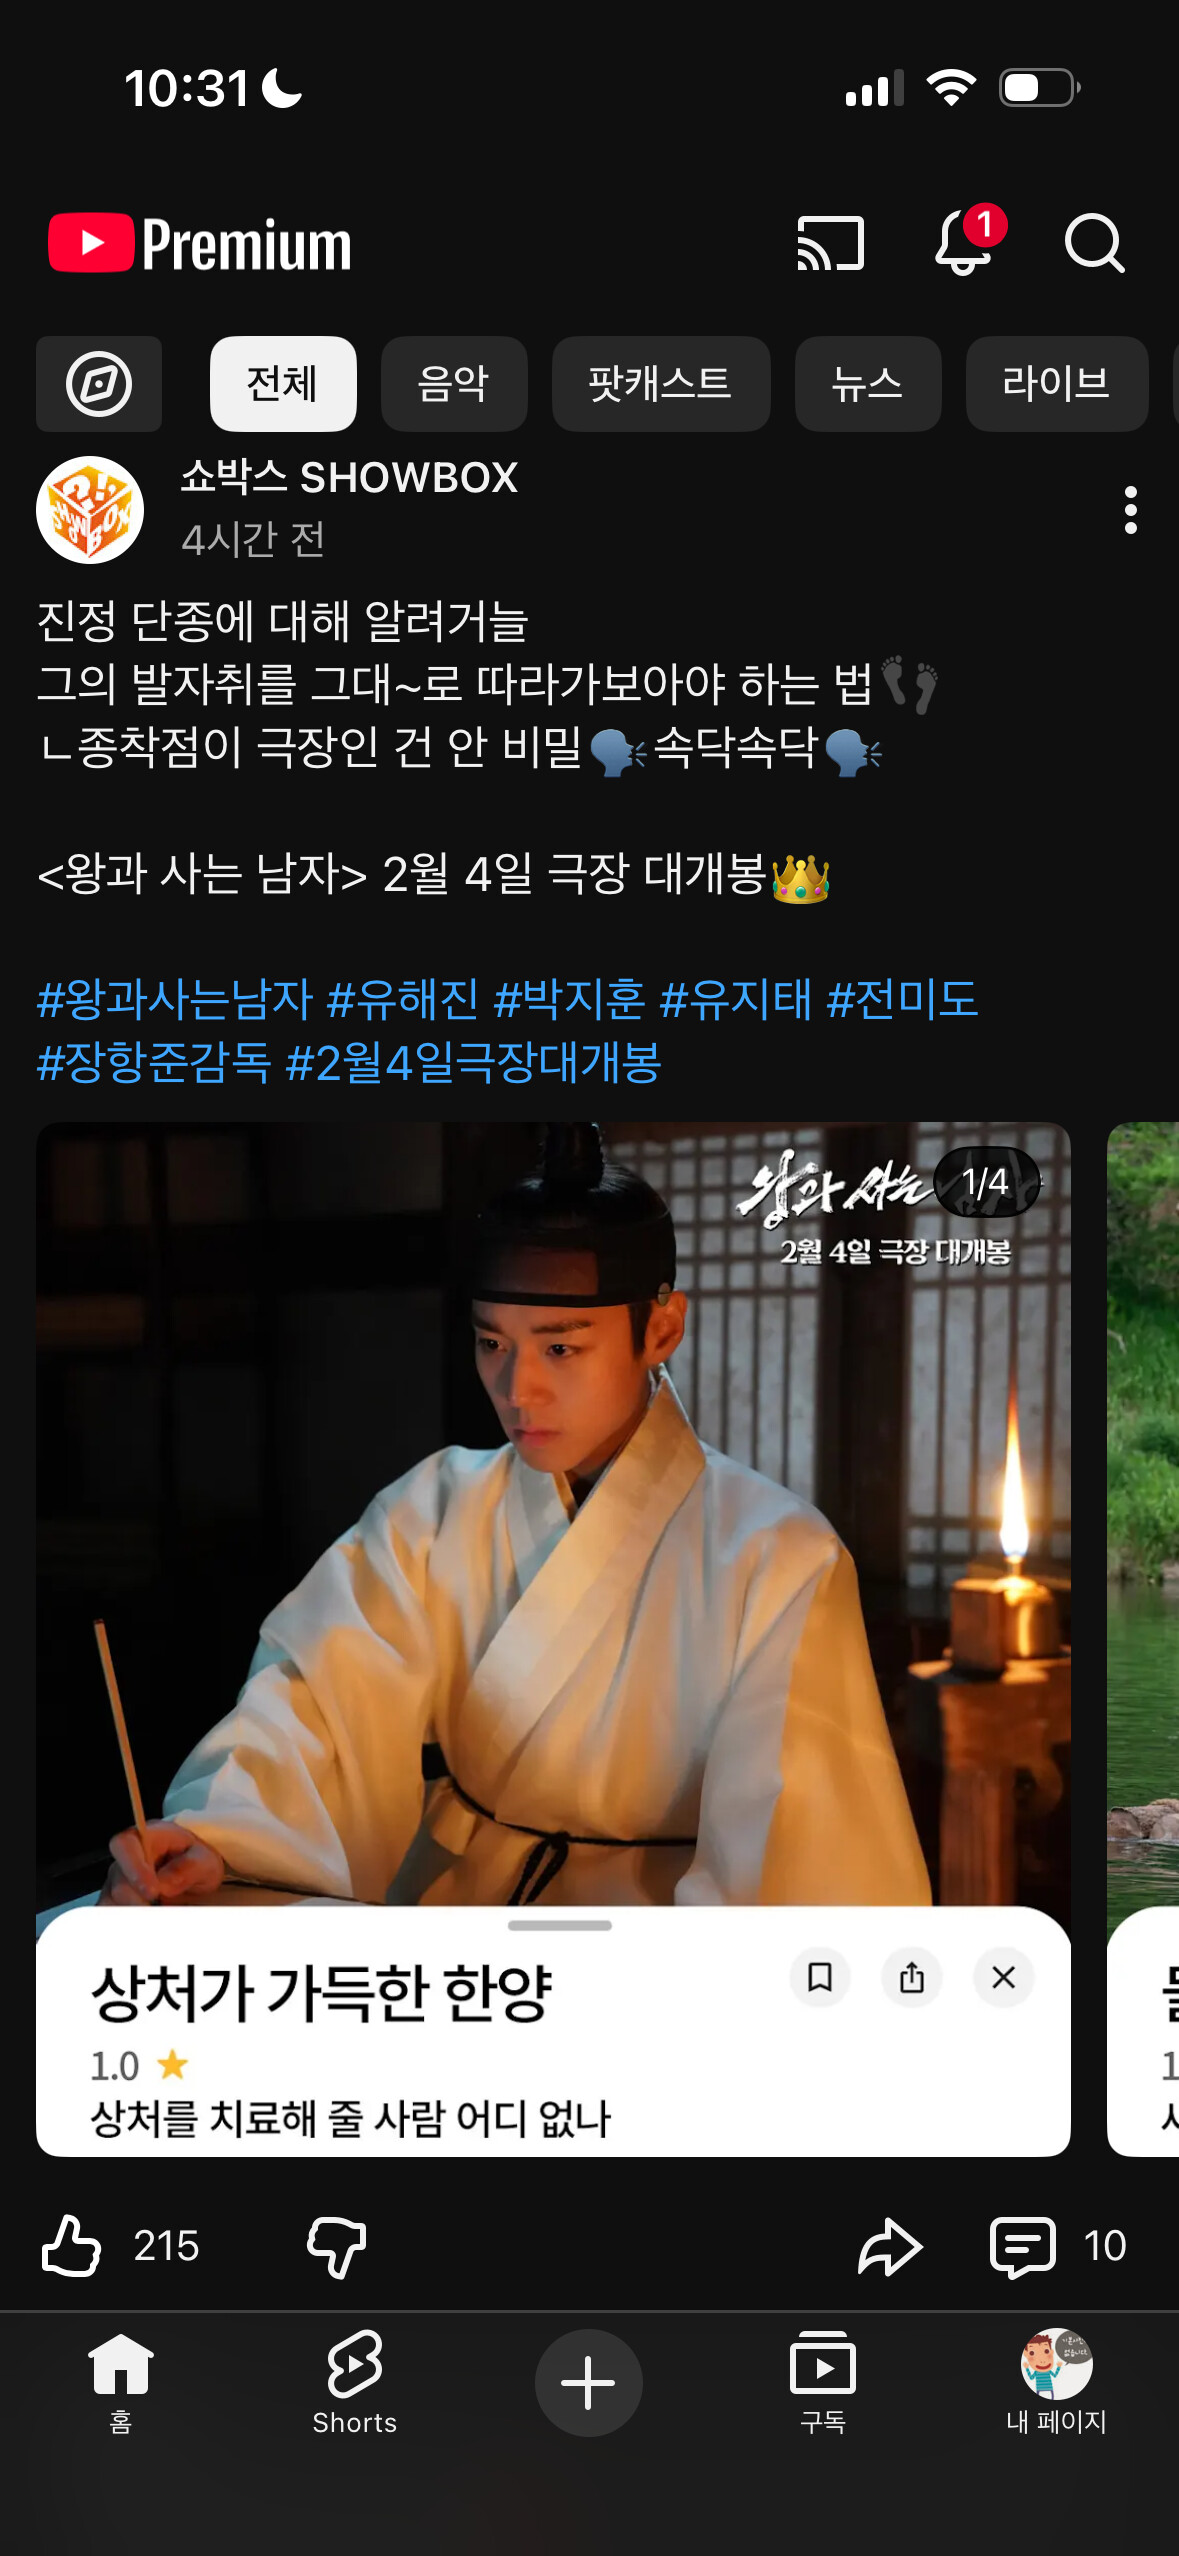Viewport: 1179px width, 2556px height.
Task: Bookmark the 상처가 가득한 한양 card
Action: pyautogui.click(x=820, y=1977)
